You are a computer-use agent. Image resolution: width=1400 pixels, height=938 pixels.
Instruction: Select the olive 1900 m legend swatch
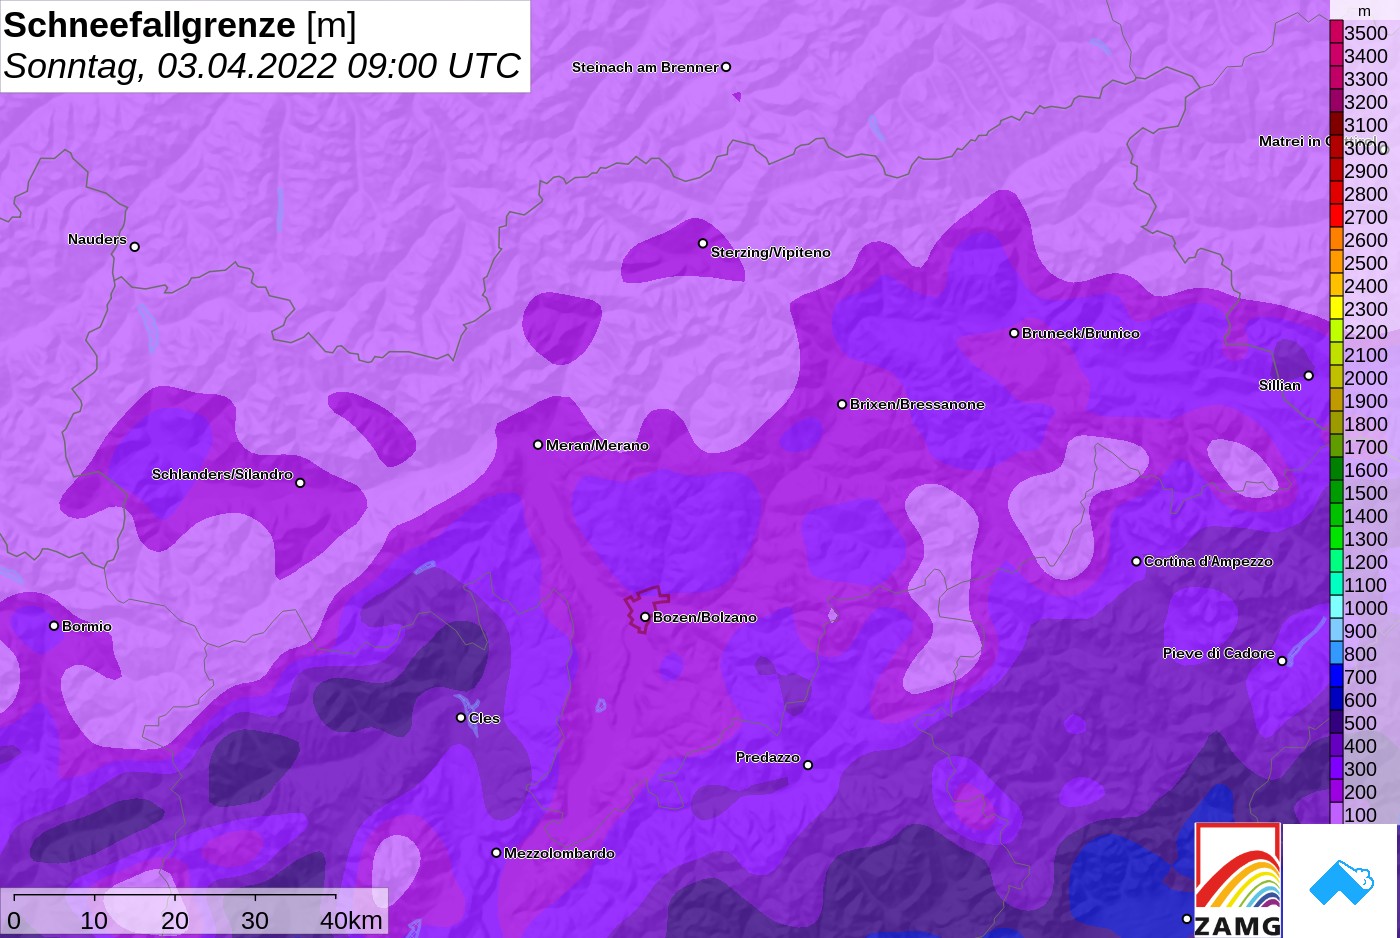pos(1336,400)
